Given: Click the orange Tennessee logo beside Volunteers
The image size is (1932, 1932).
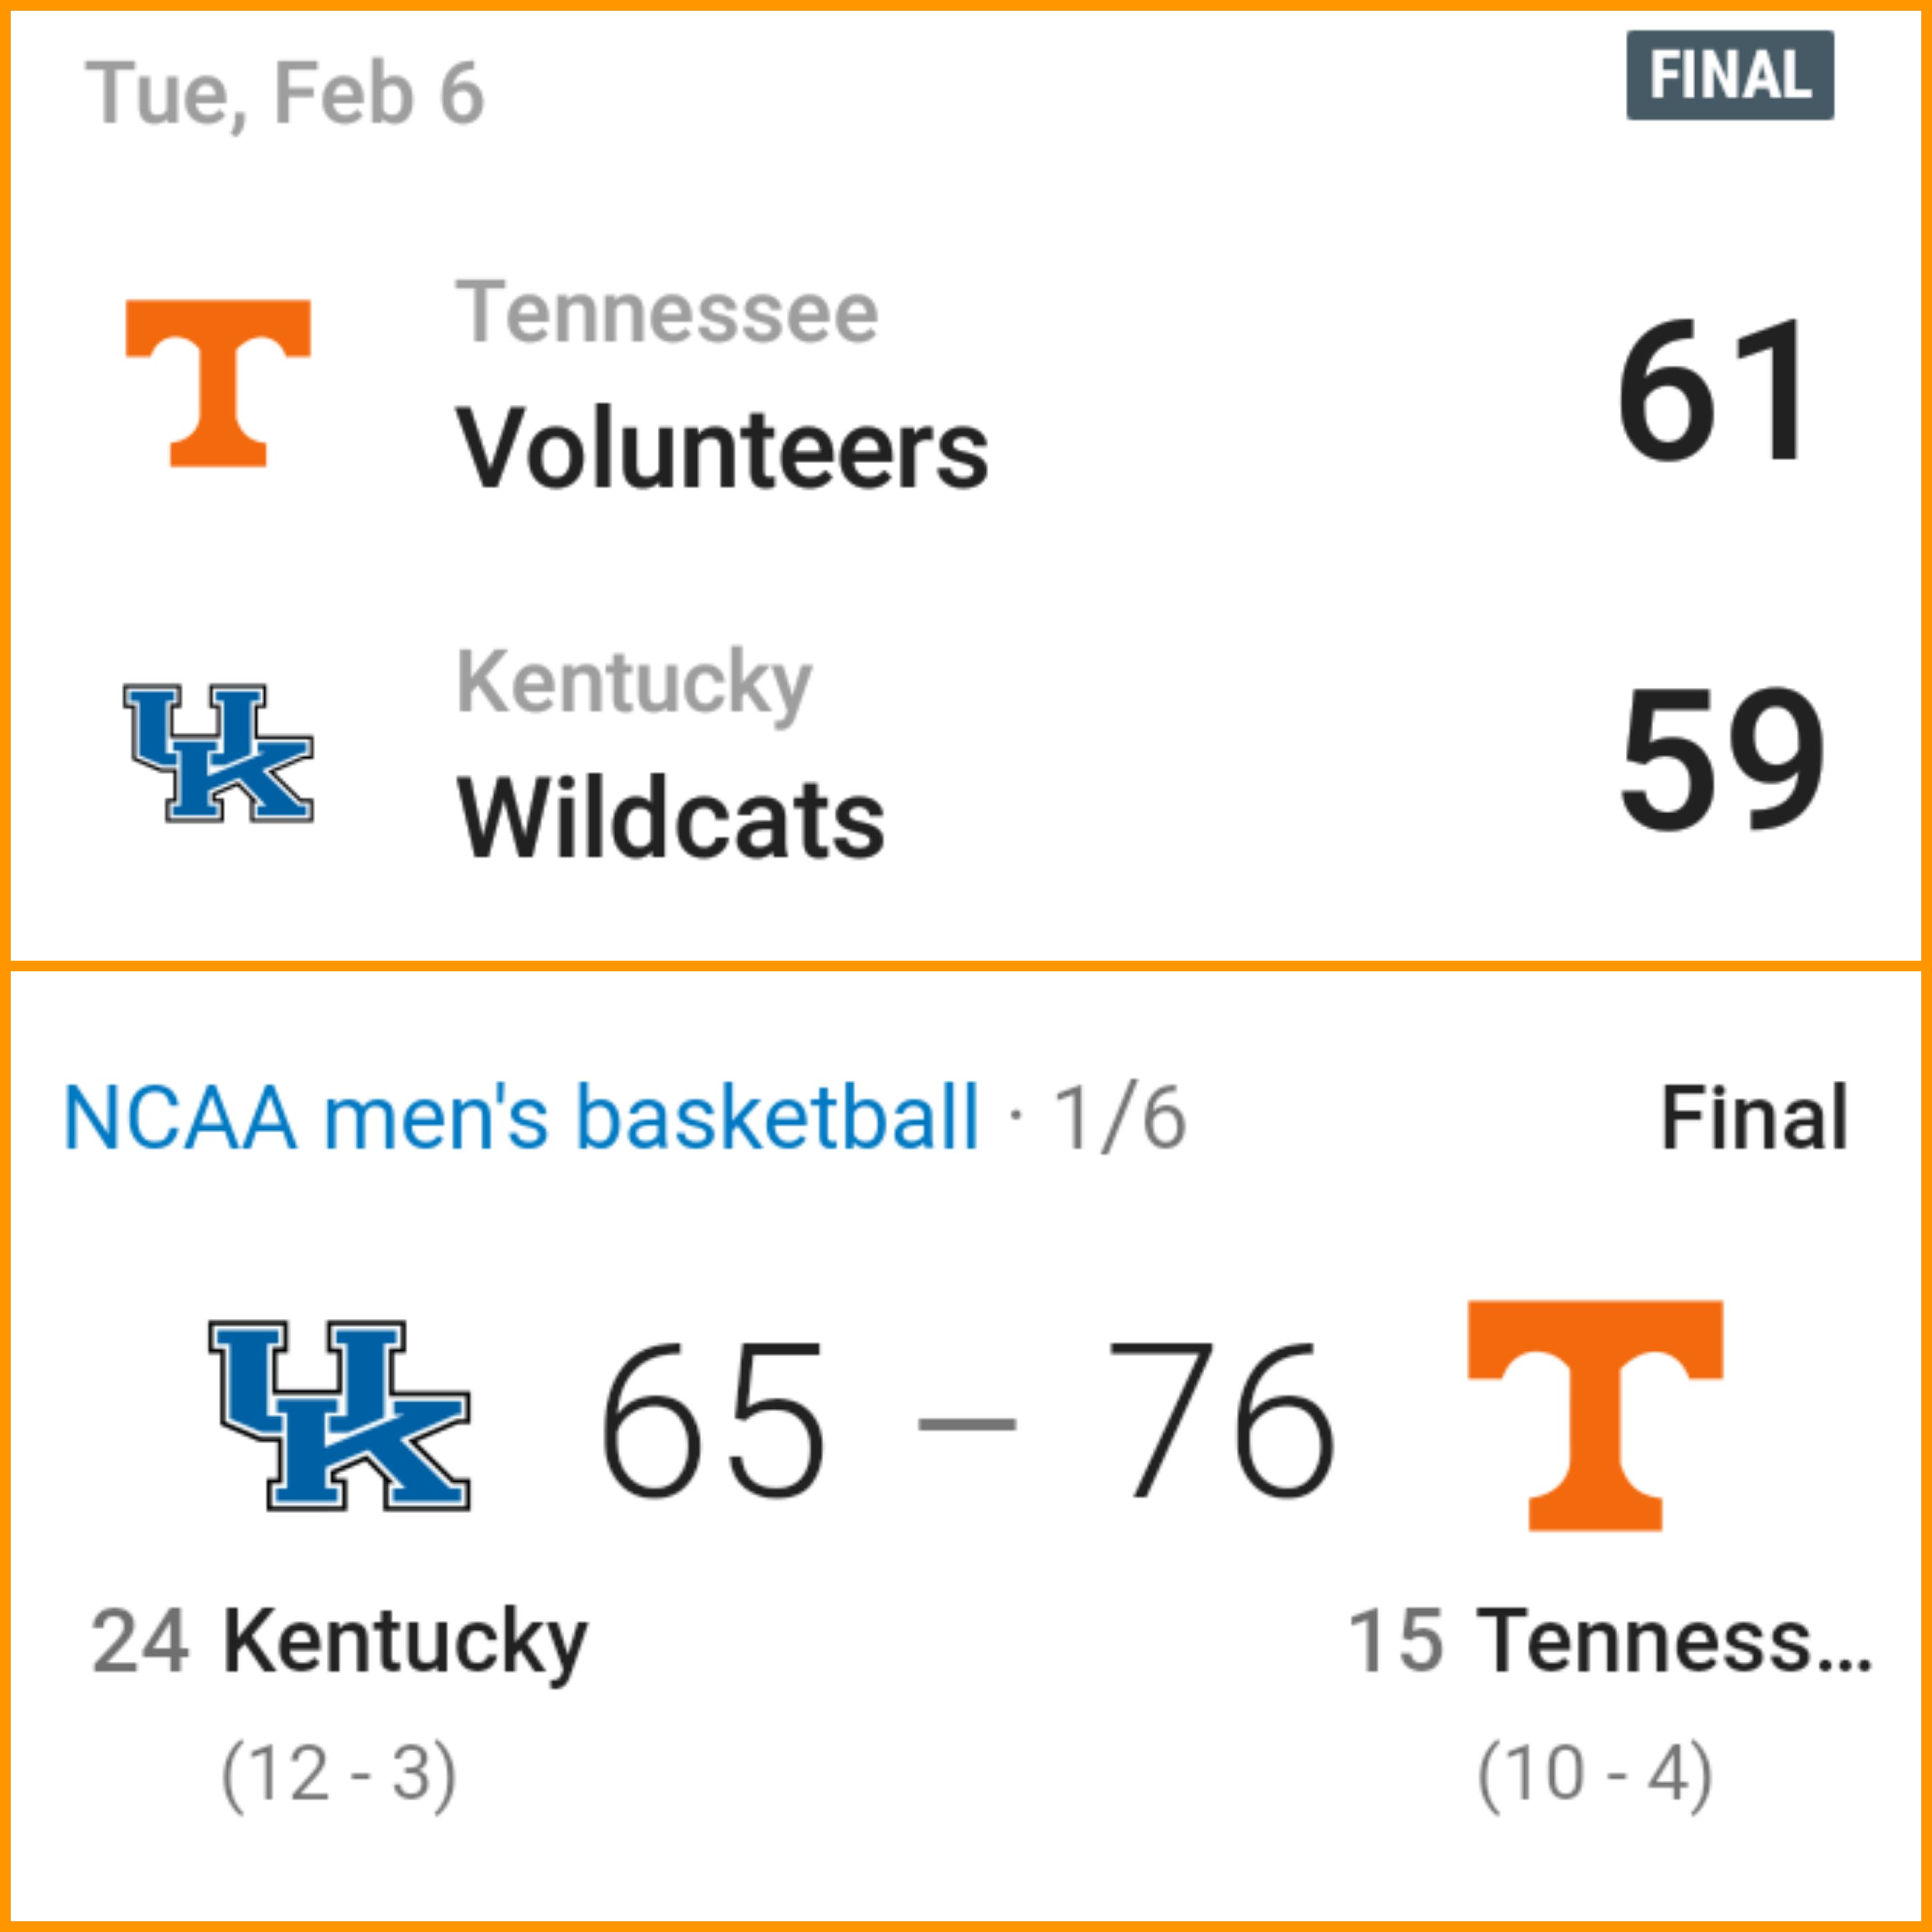Looking at the screenshot, I should (218, 383).
